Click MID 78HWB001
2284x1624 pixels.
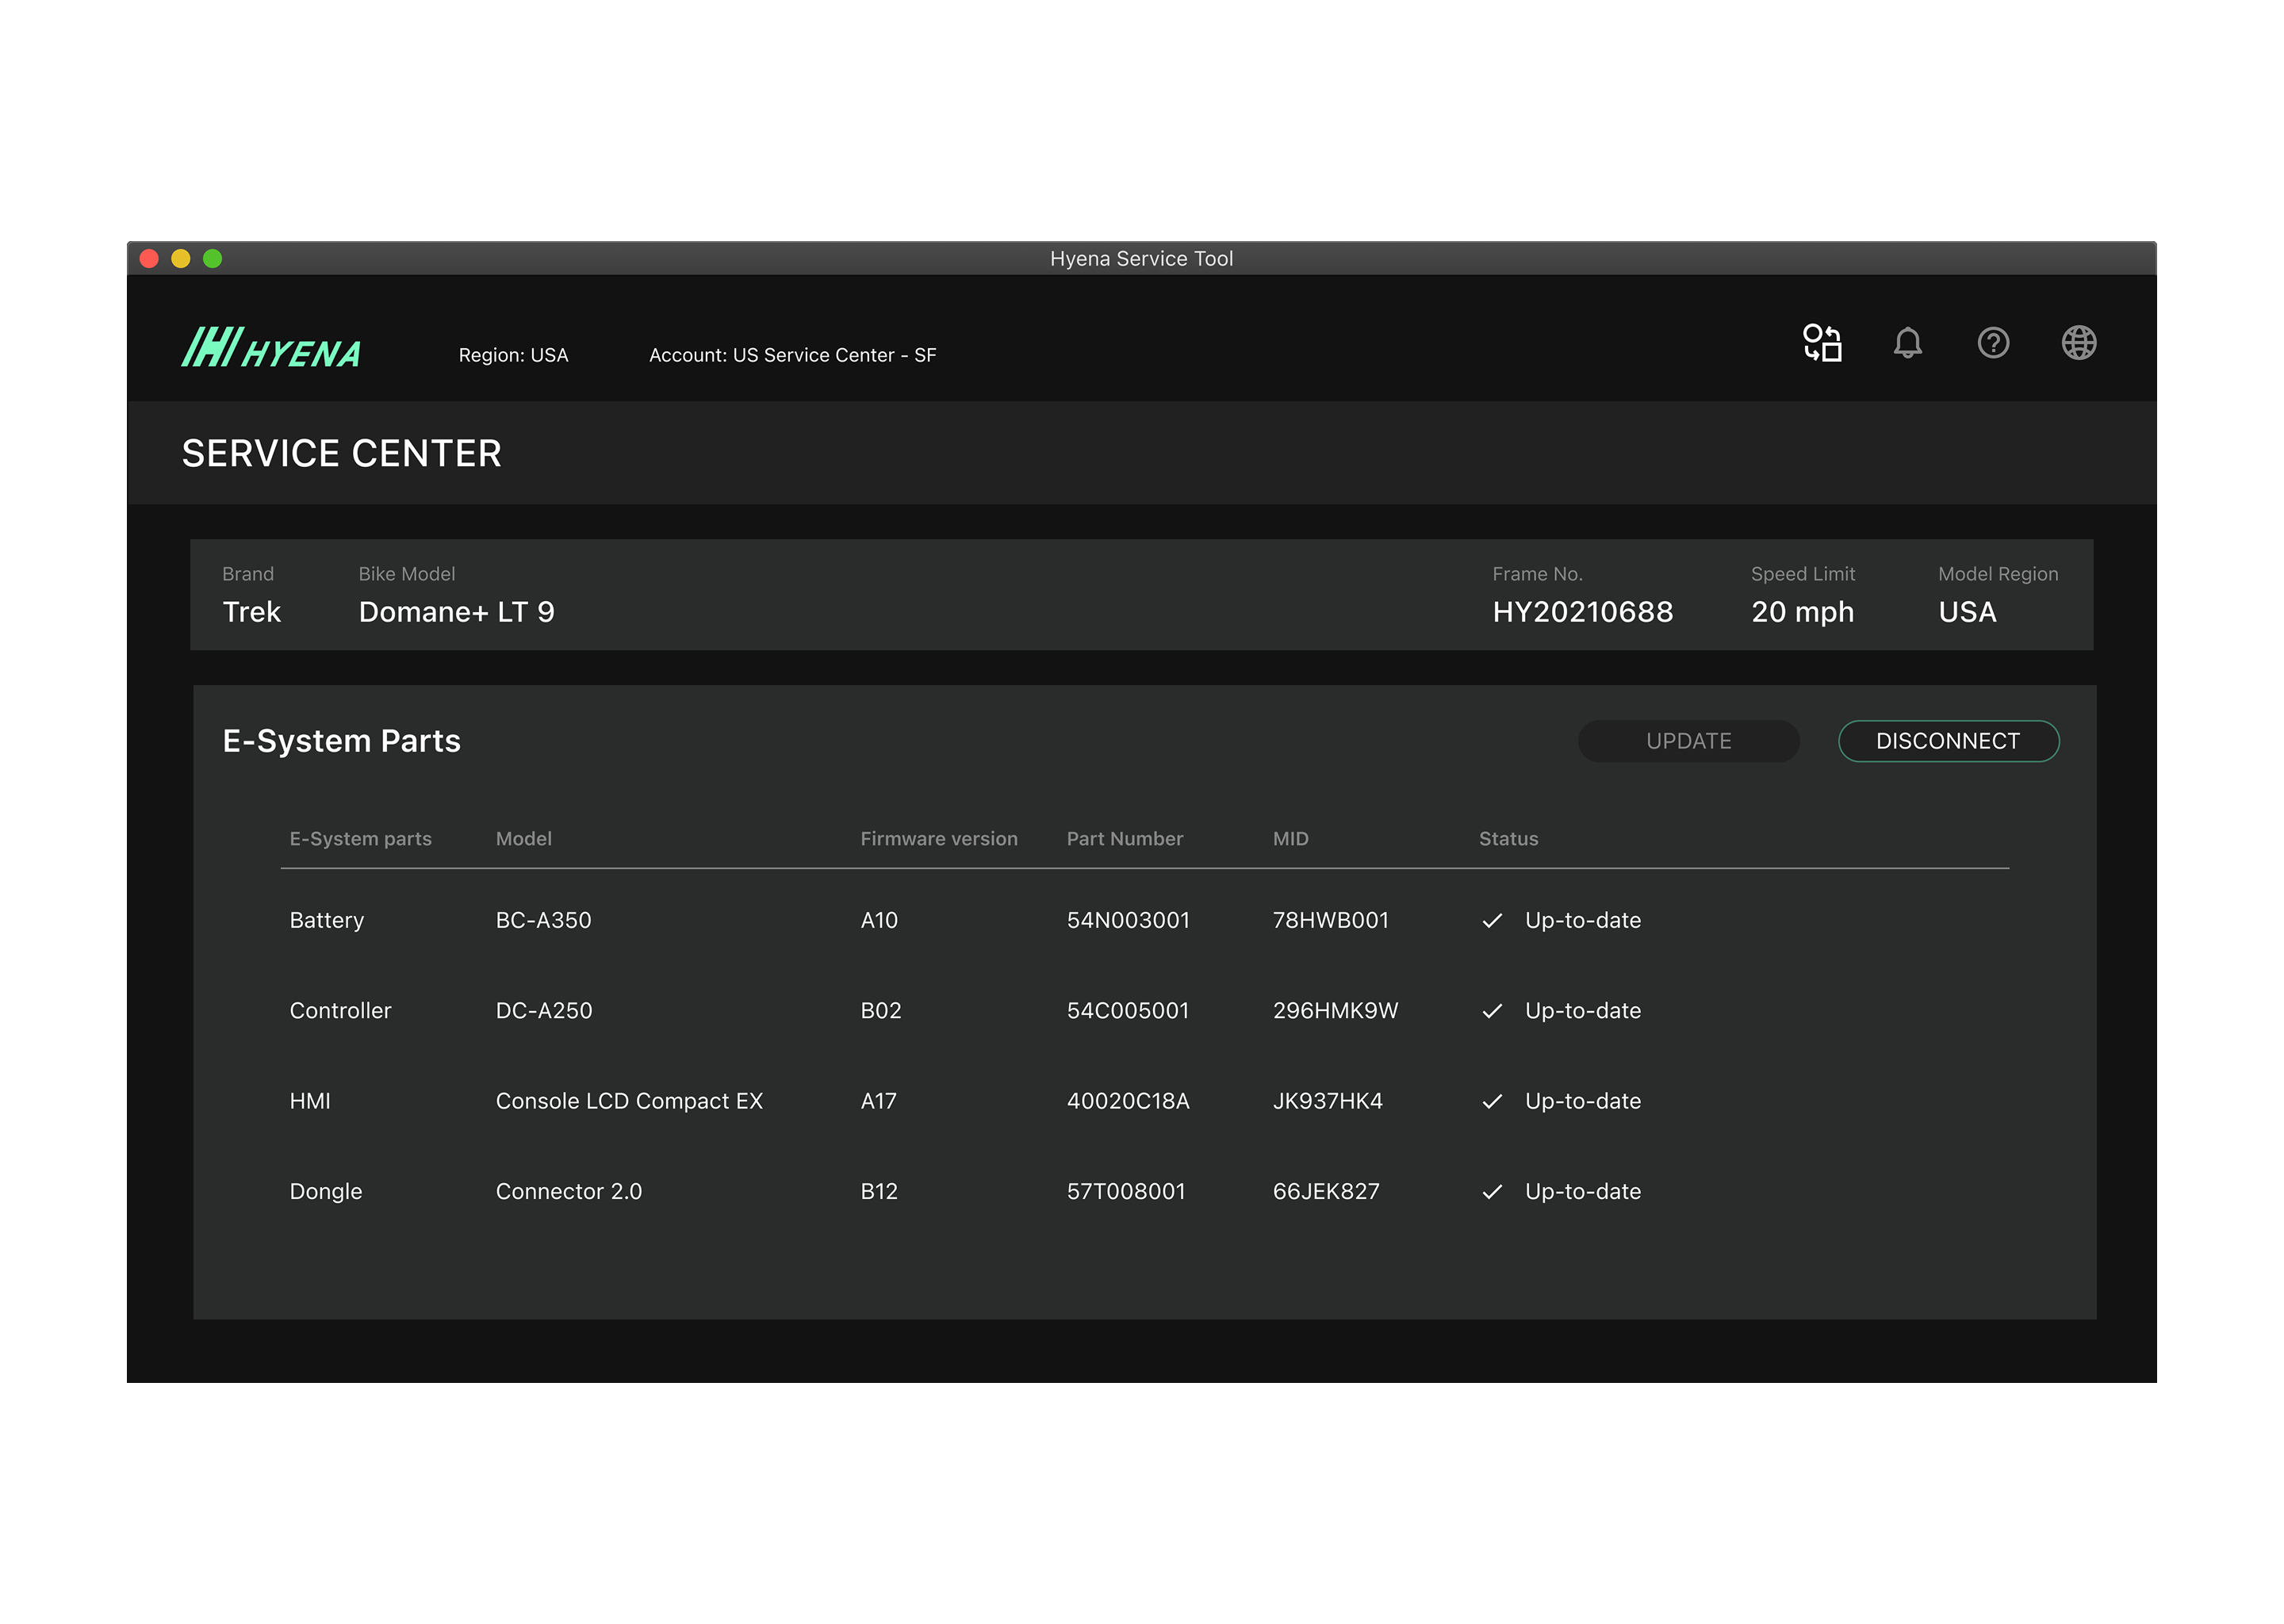pyautogui.click(x=1330, y=921)
